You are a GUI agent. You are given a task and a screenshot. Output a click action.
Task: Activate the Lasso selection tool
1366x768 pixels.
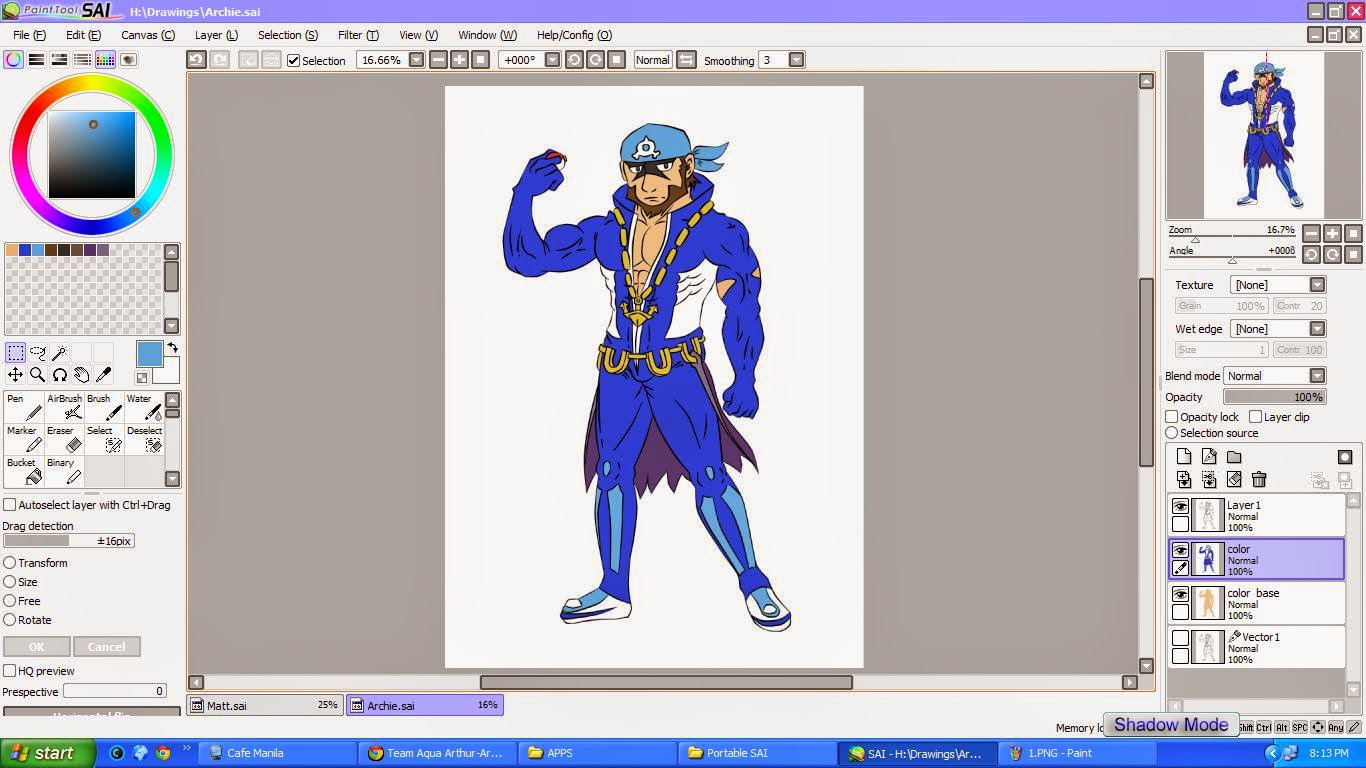(37, 353)
